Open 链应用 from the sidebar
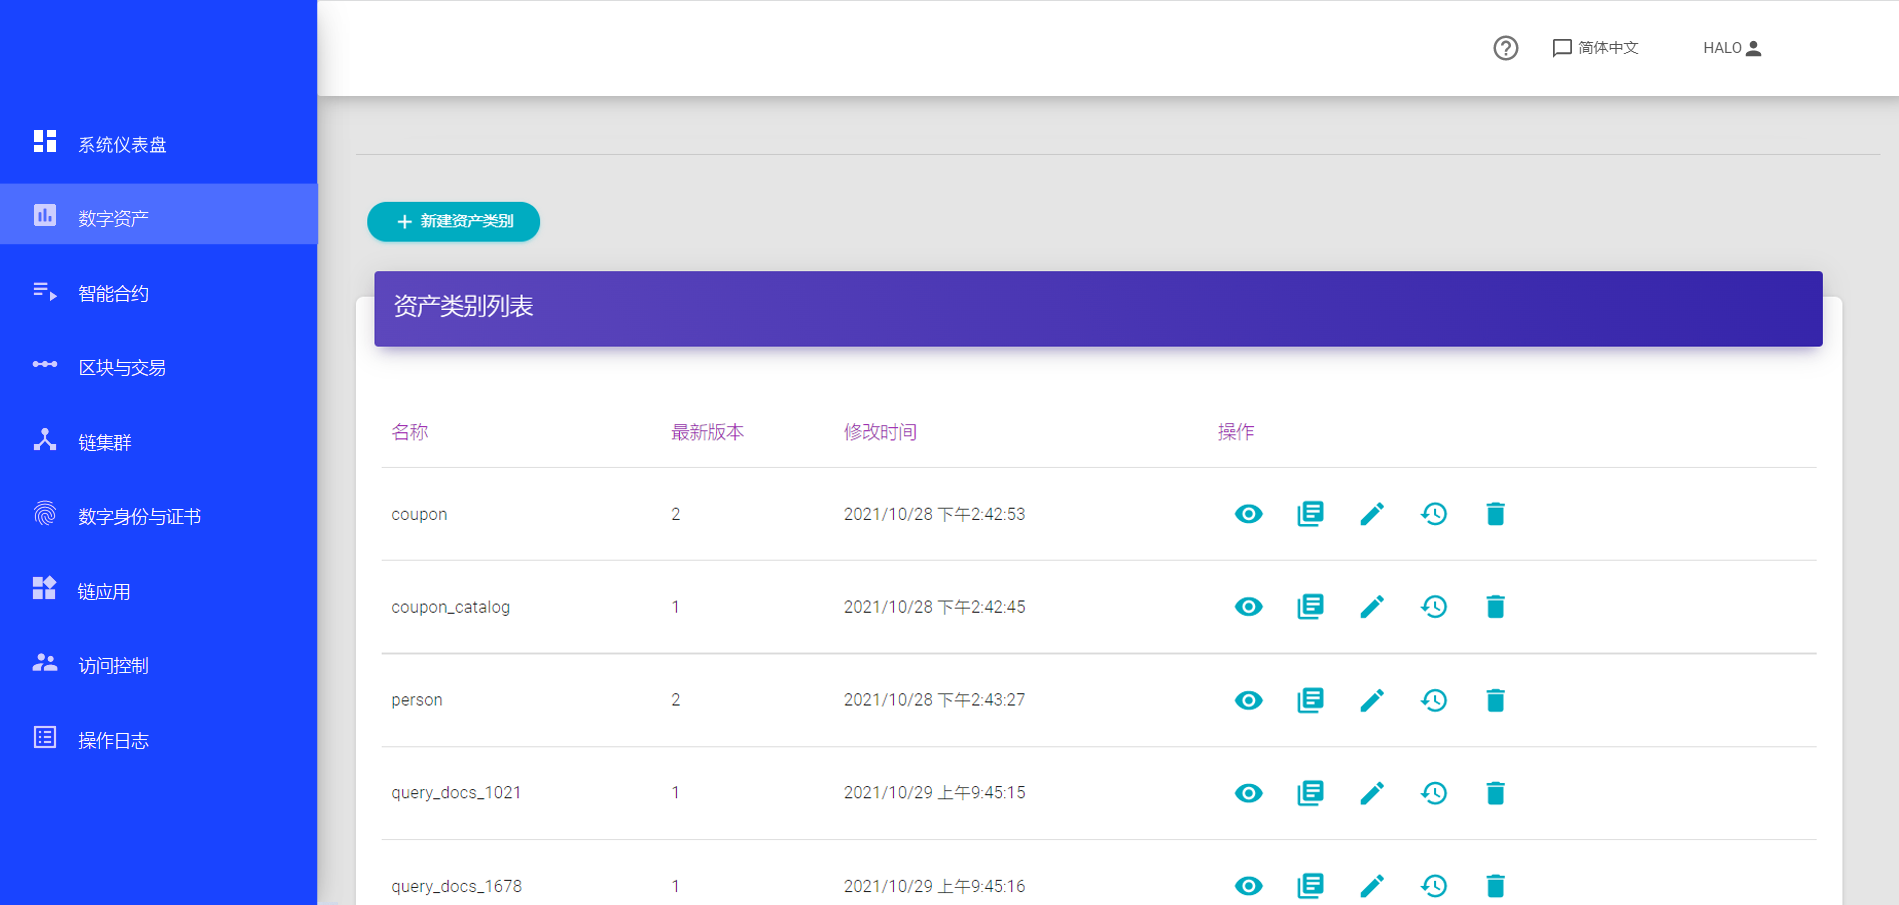 [x=104, y=591]
